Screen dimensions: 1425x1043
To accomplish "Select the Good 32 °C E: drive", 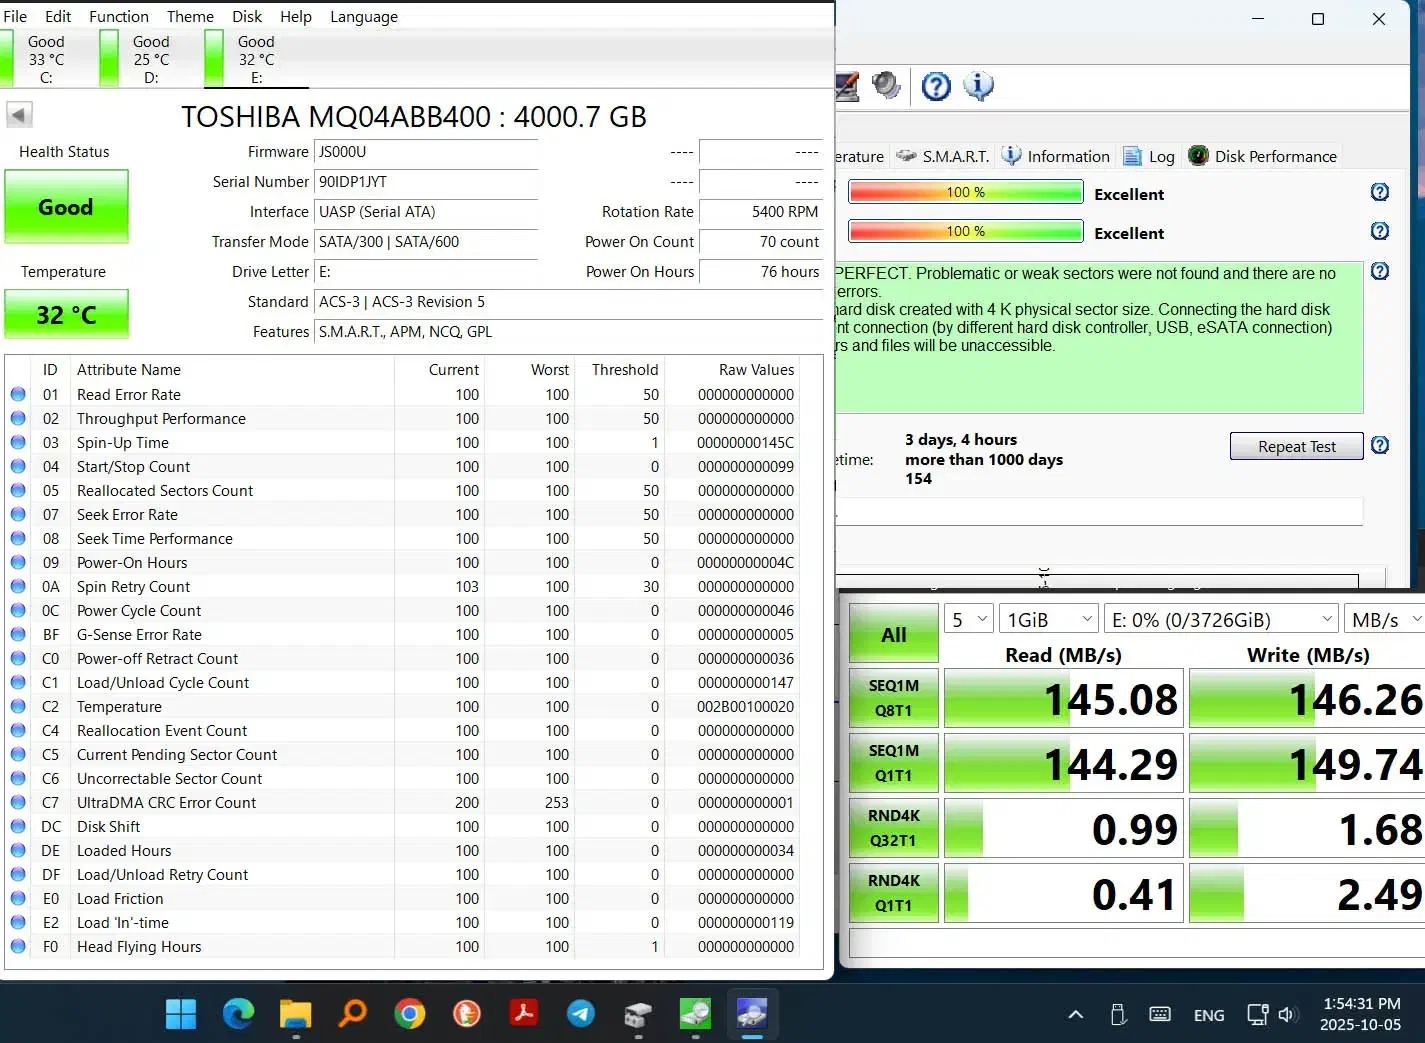I will 256,59.
